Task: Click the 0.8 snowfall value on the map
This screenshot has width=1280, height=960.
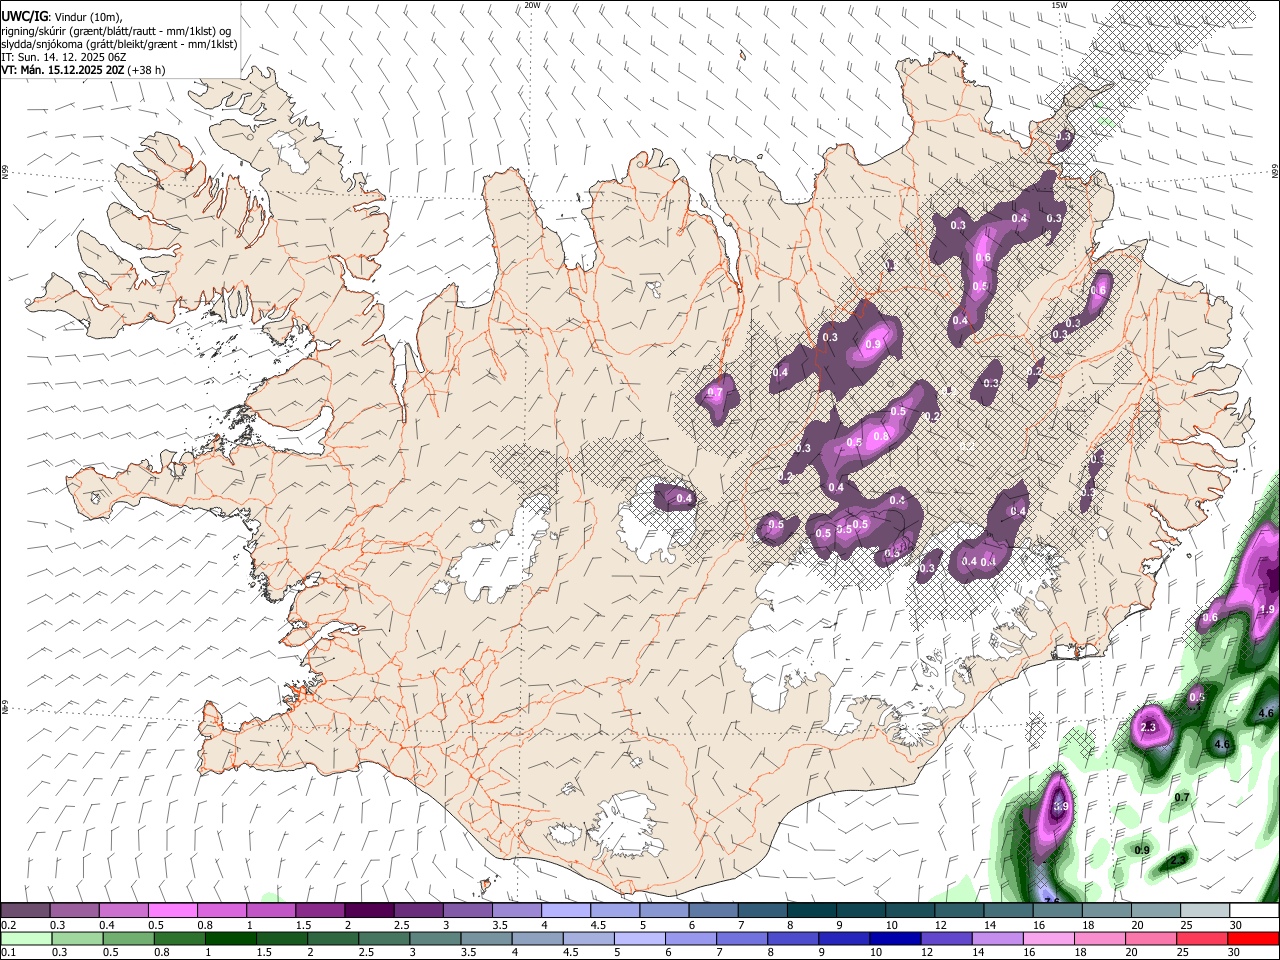Action: pos(881,436)
